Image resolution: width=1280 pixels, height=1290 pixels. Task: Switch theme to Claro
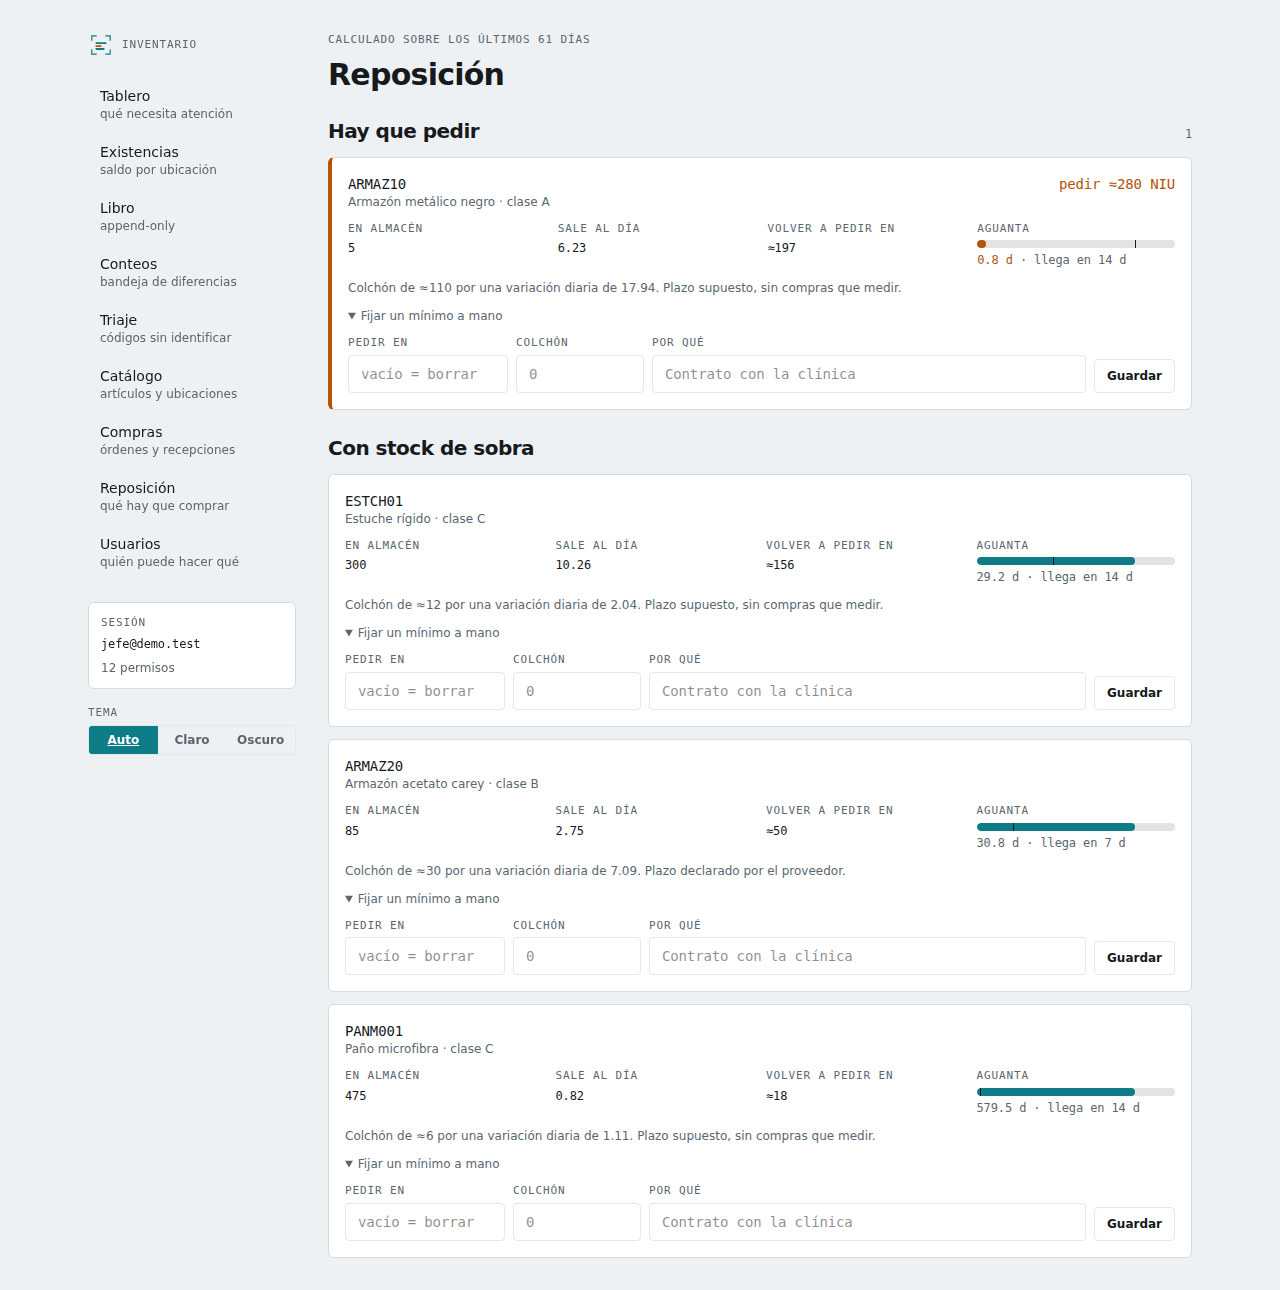[192, 740]
